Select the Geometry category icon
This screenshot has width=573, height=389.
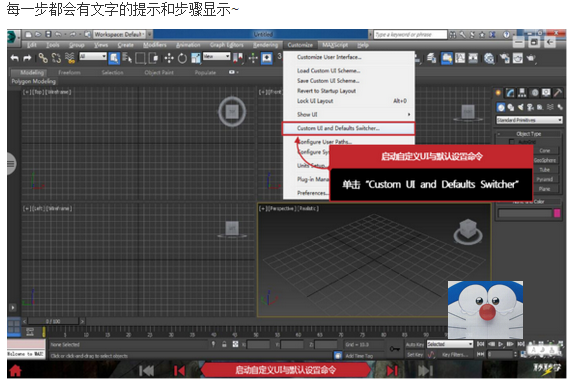tap(501, 107)
